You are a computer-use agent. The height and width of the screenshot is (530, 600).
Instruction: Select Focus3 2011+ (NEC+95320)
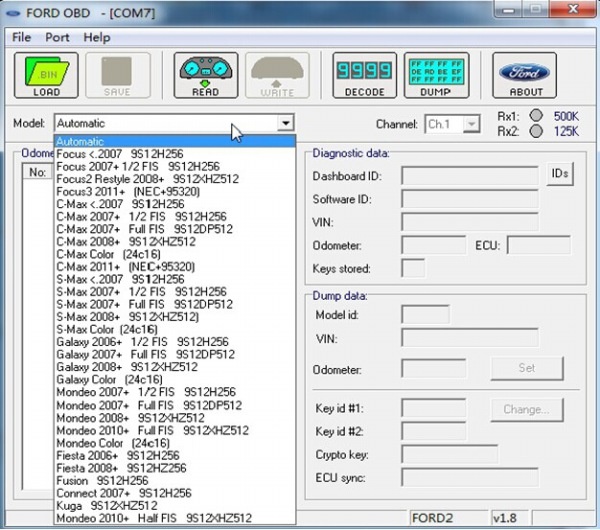click(x=175, y=191)
